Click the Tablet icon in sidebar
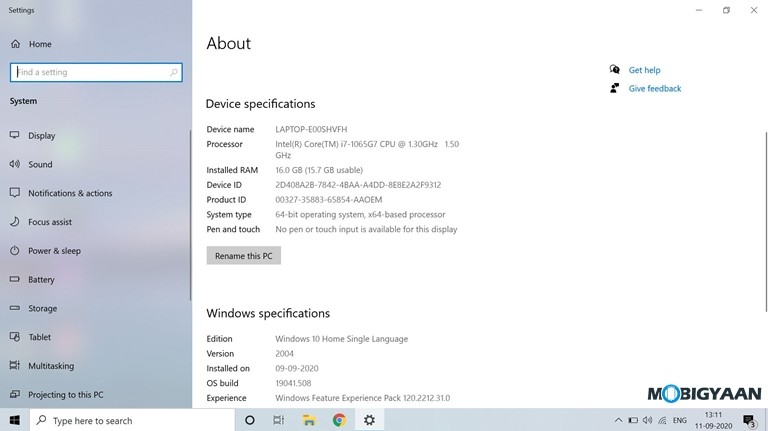 coord(15,337)
